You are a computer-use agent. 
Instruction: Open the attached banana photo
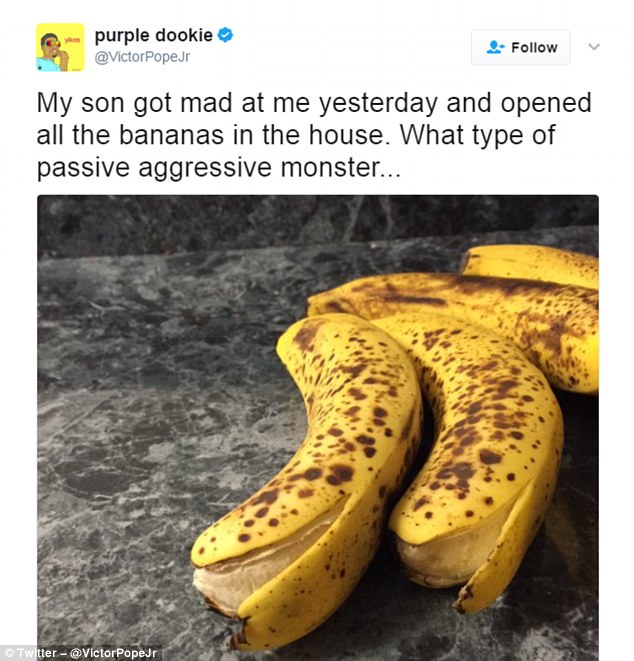pos(318,427)
